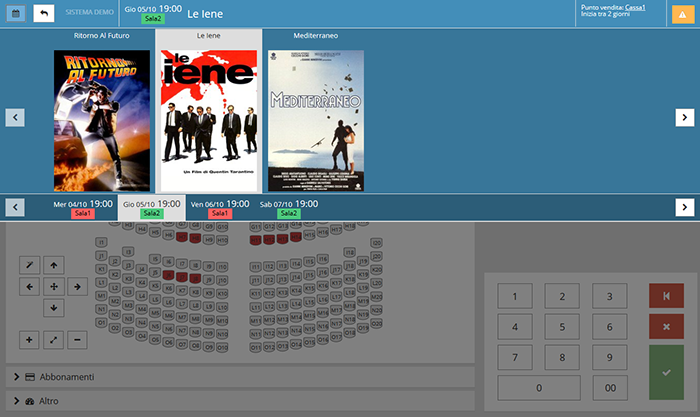Click the red backspace keypad button
Viewport: 700px width, 417px height.
(x=667, y=296)
